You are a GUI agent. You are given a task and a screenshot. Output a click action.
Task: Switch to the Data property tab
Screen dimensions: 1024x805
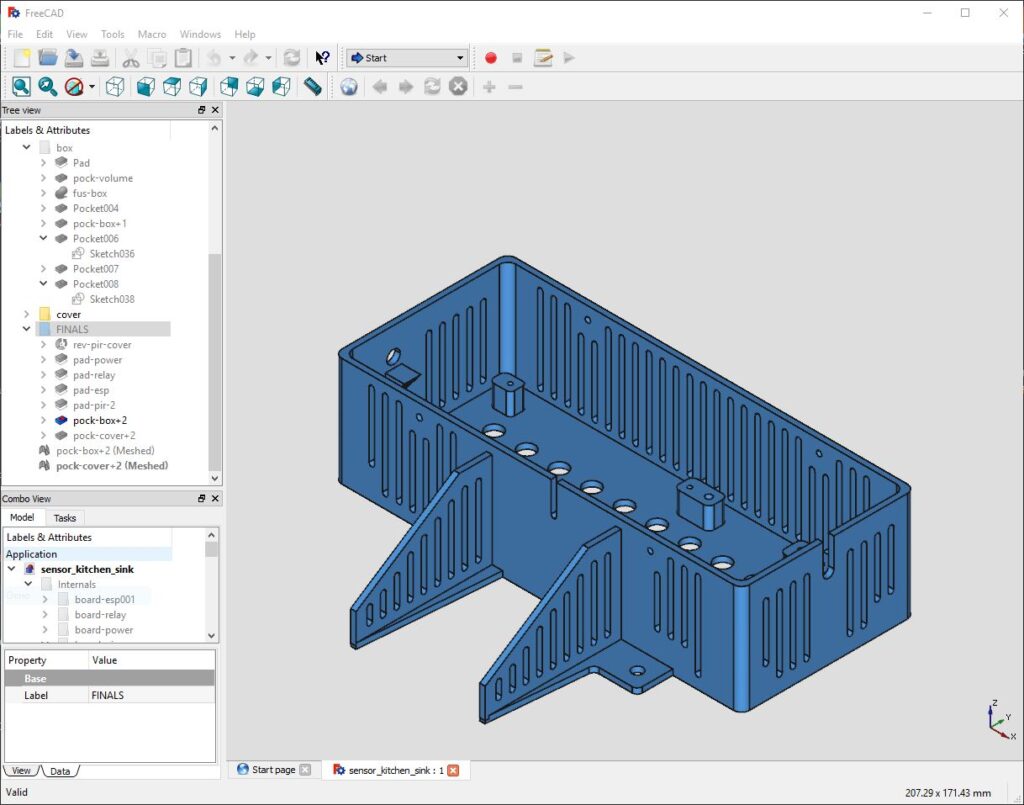60,771
